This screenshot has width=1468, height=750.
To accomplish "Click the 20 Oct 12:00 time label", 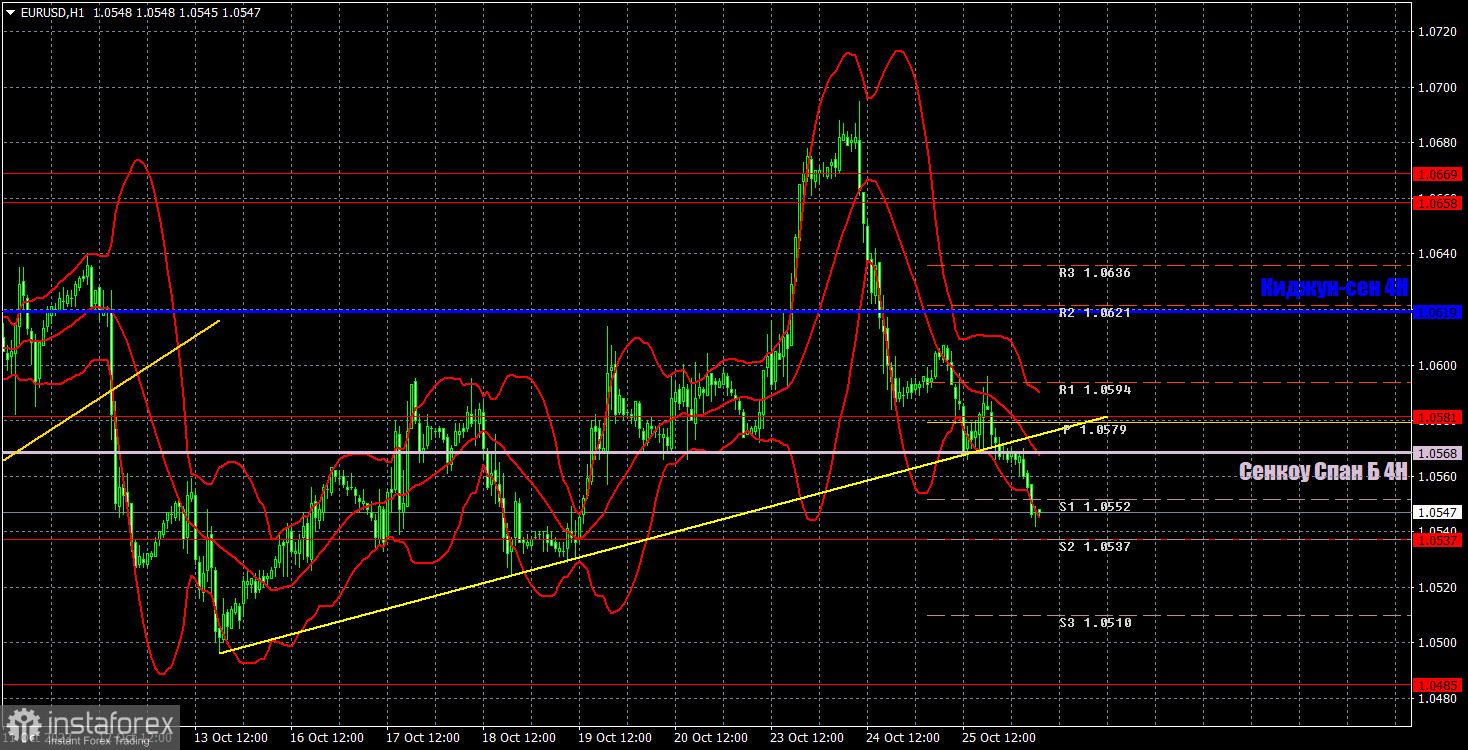I will [711, 738].
